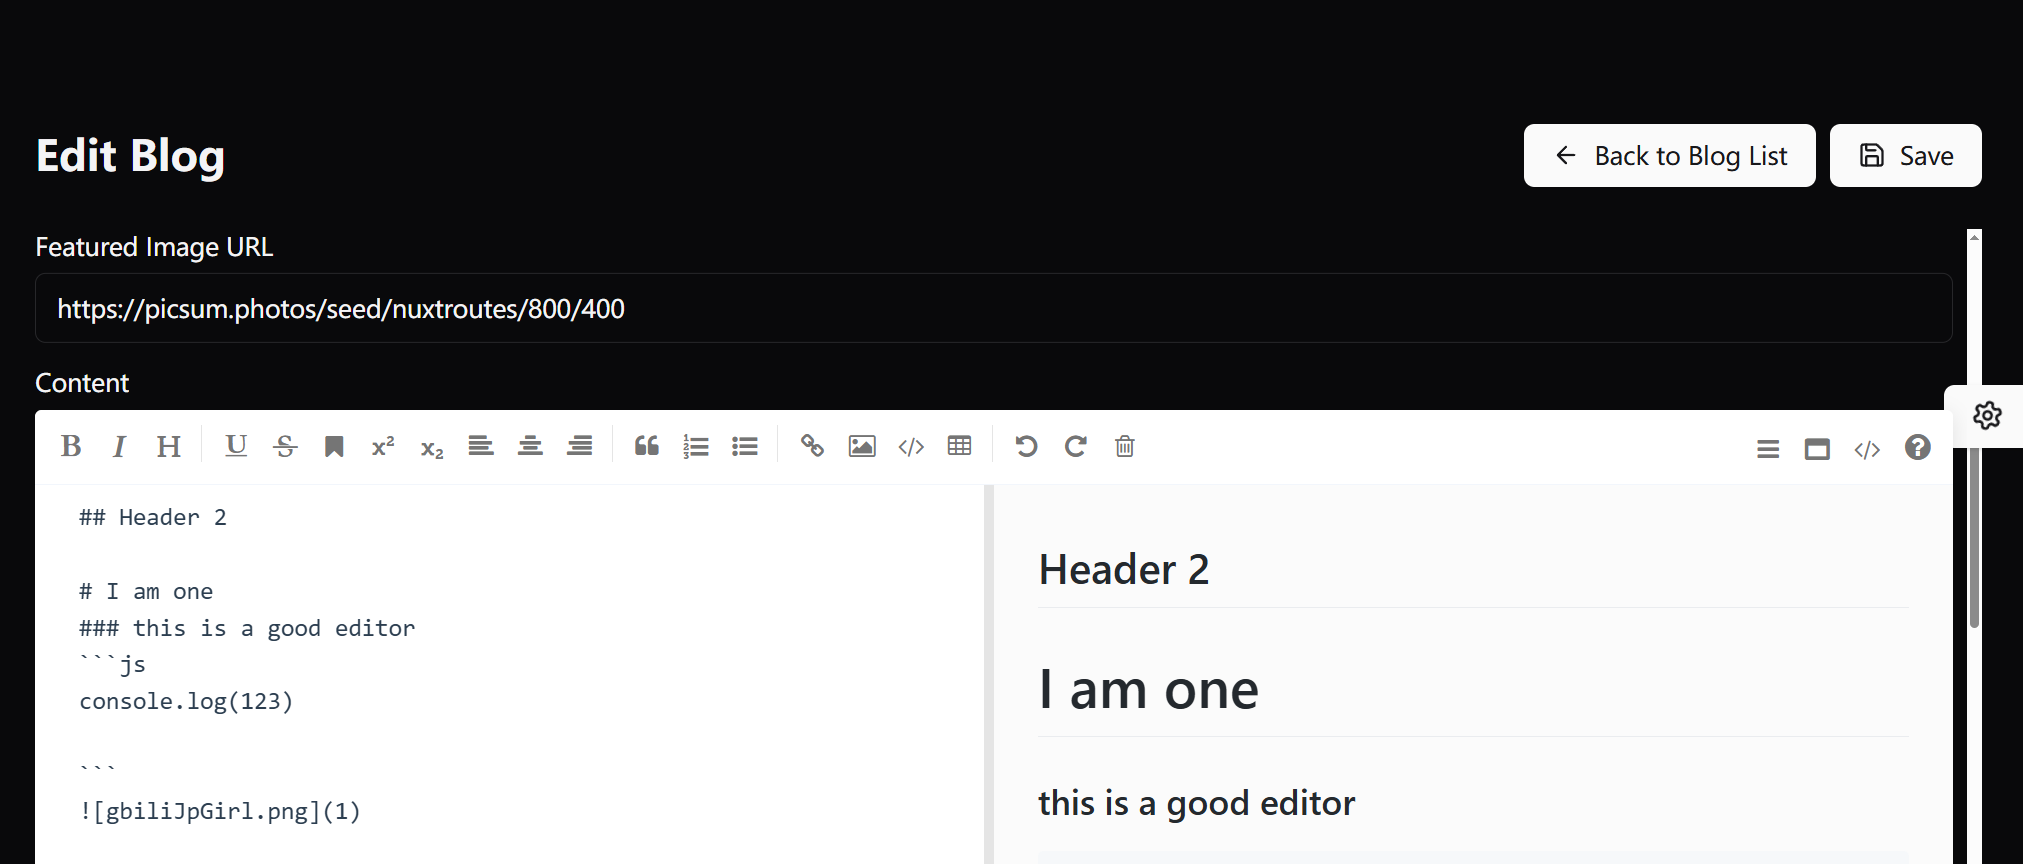Insert a blockquote
Image resolution: width=2023 pixels, height=864 pixels.
(x=647, y=446)
